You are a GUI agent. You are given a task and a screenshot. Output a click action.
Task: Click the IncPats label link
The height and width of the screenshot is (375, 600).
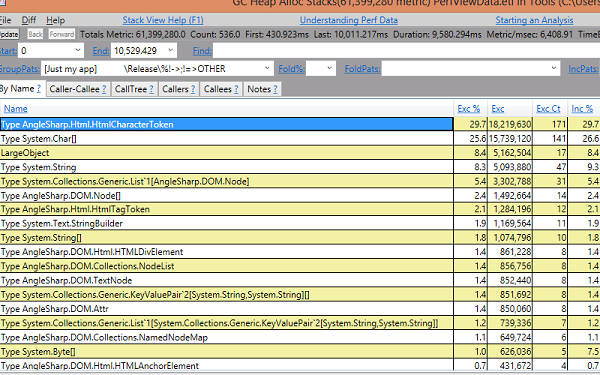583,69
